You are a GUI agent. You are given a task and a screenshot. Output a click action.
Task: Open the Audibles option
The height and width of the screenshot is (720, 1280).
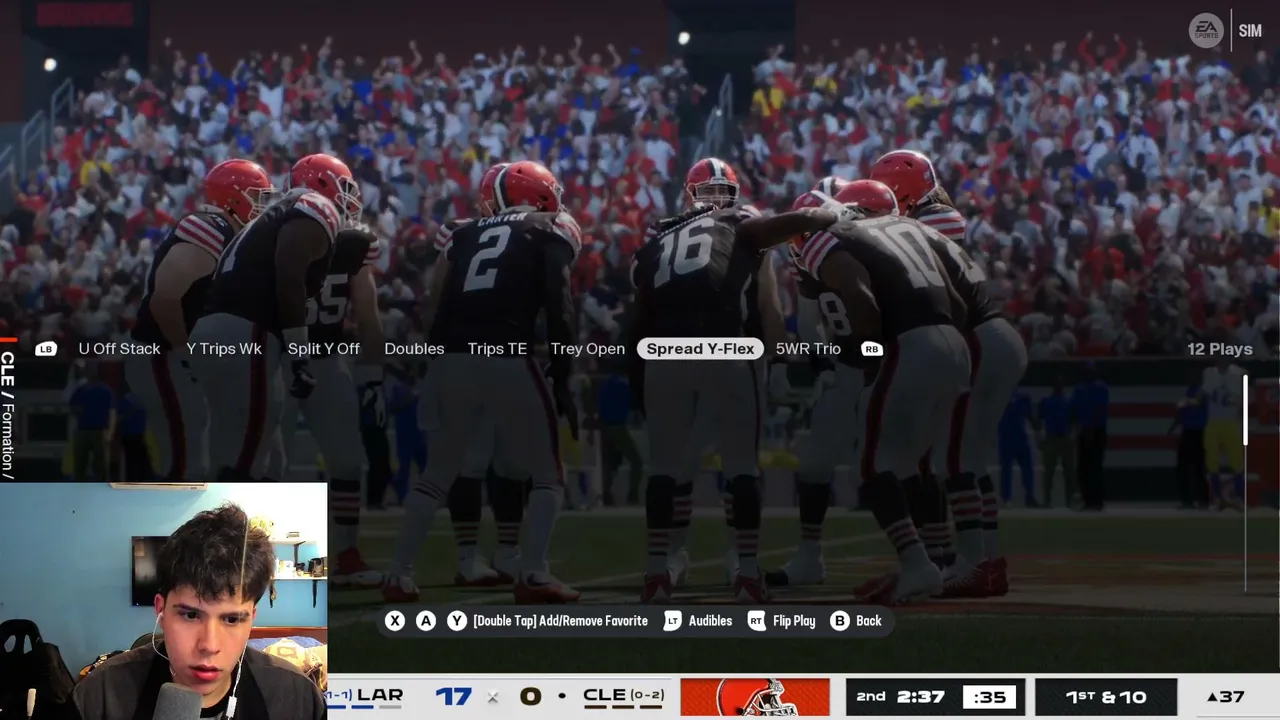[710, 621]
